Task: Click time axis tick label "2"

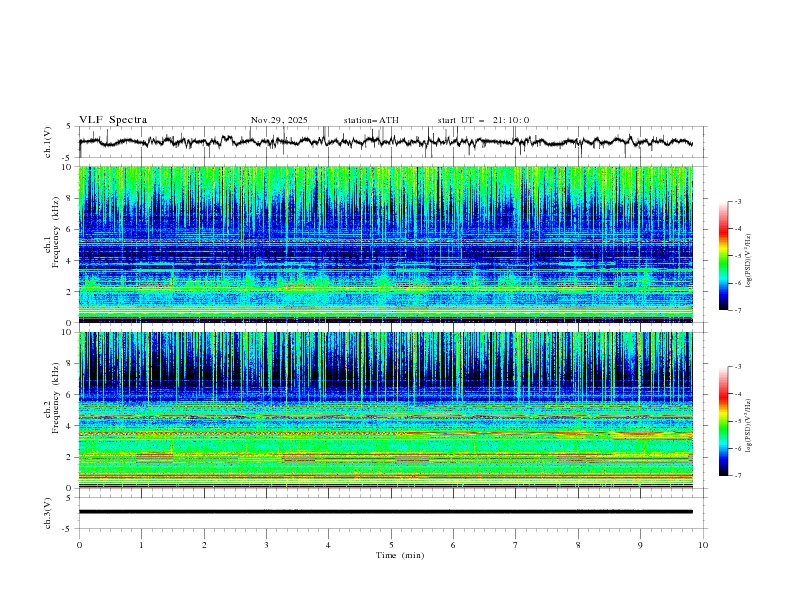Action: point(204,545)
